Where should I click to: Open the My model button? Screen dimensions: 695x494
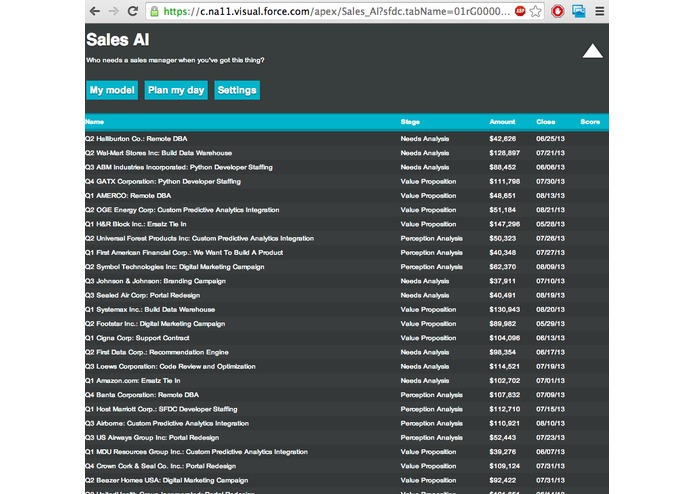point(112,90)
